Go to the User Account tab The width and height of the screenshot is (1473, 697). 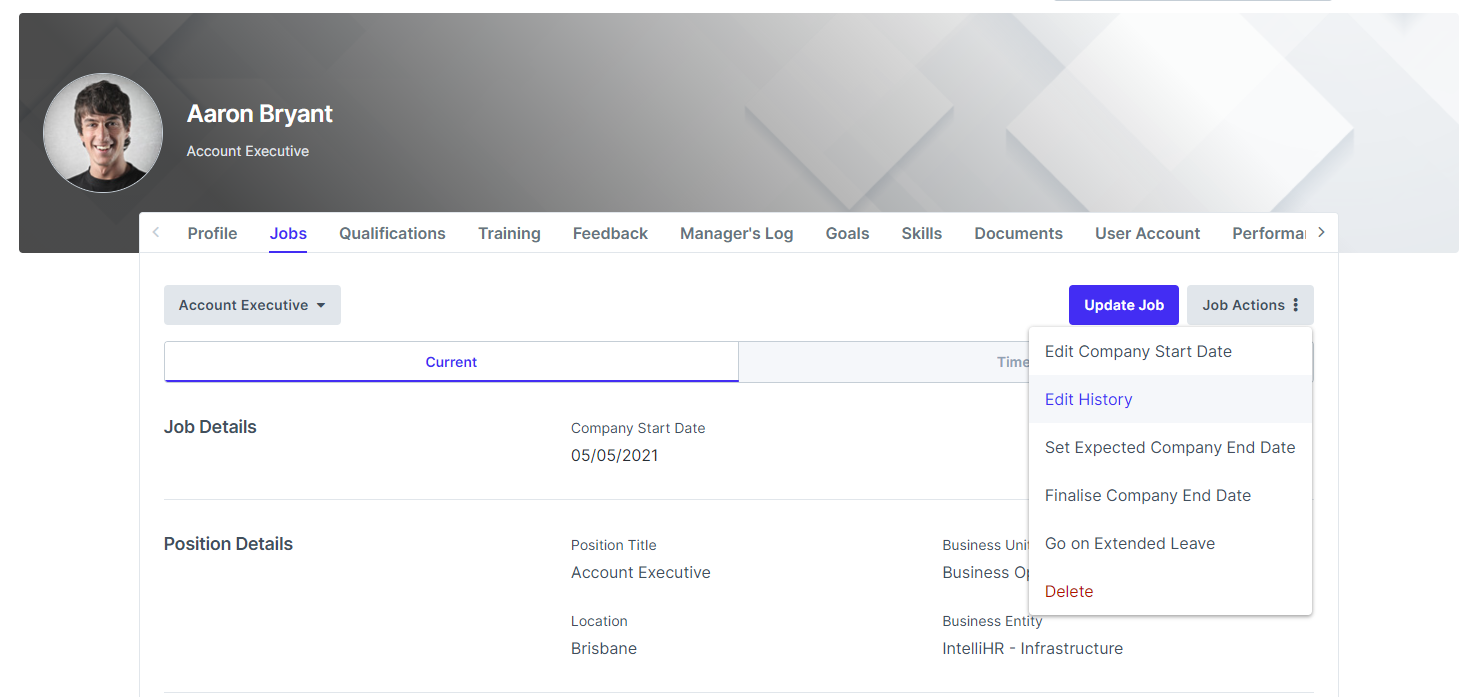point(1147,233)
